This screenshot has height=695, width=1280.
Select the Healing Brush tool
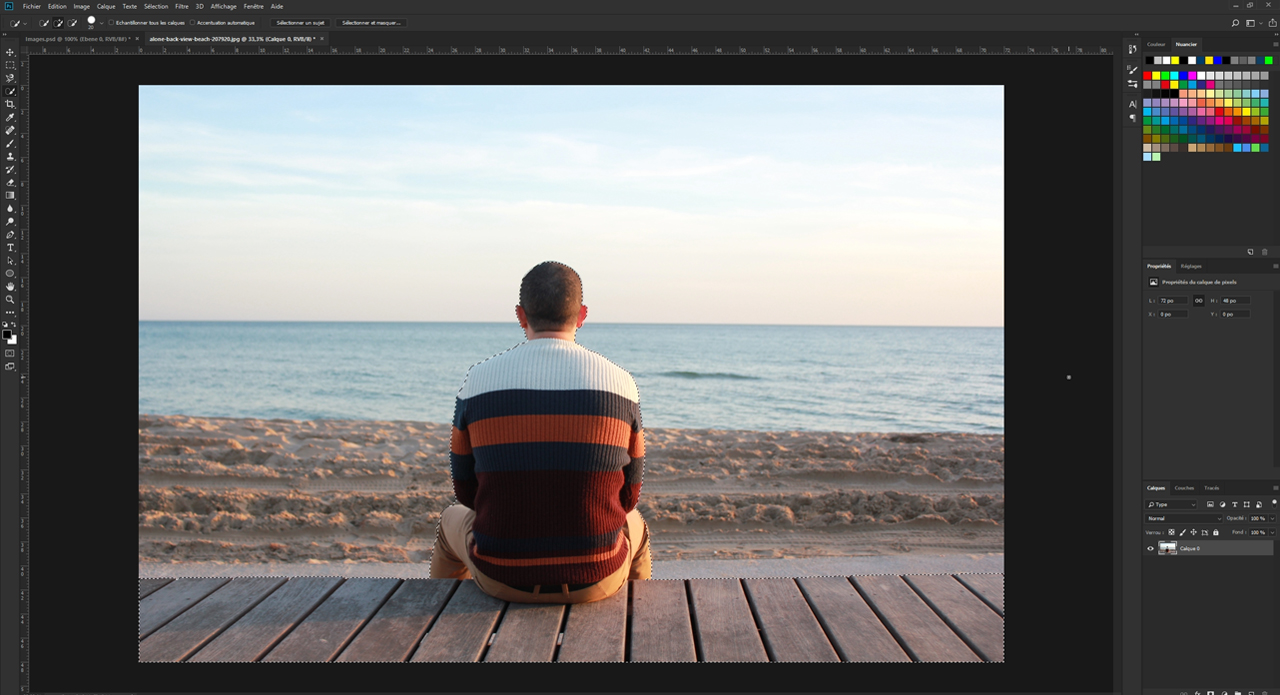(x=10, y=130)
